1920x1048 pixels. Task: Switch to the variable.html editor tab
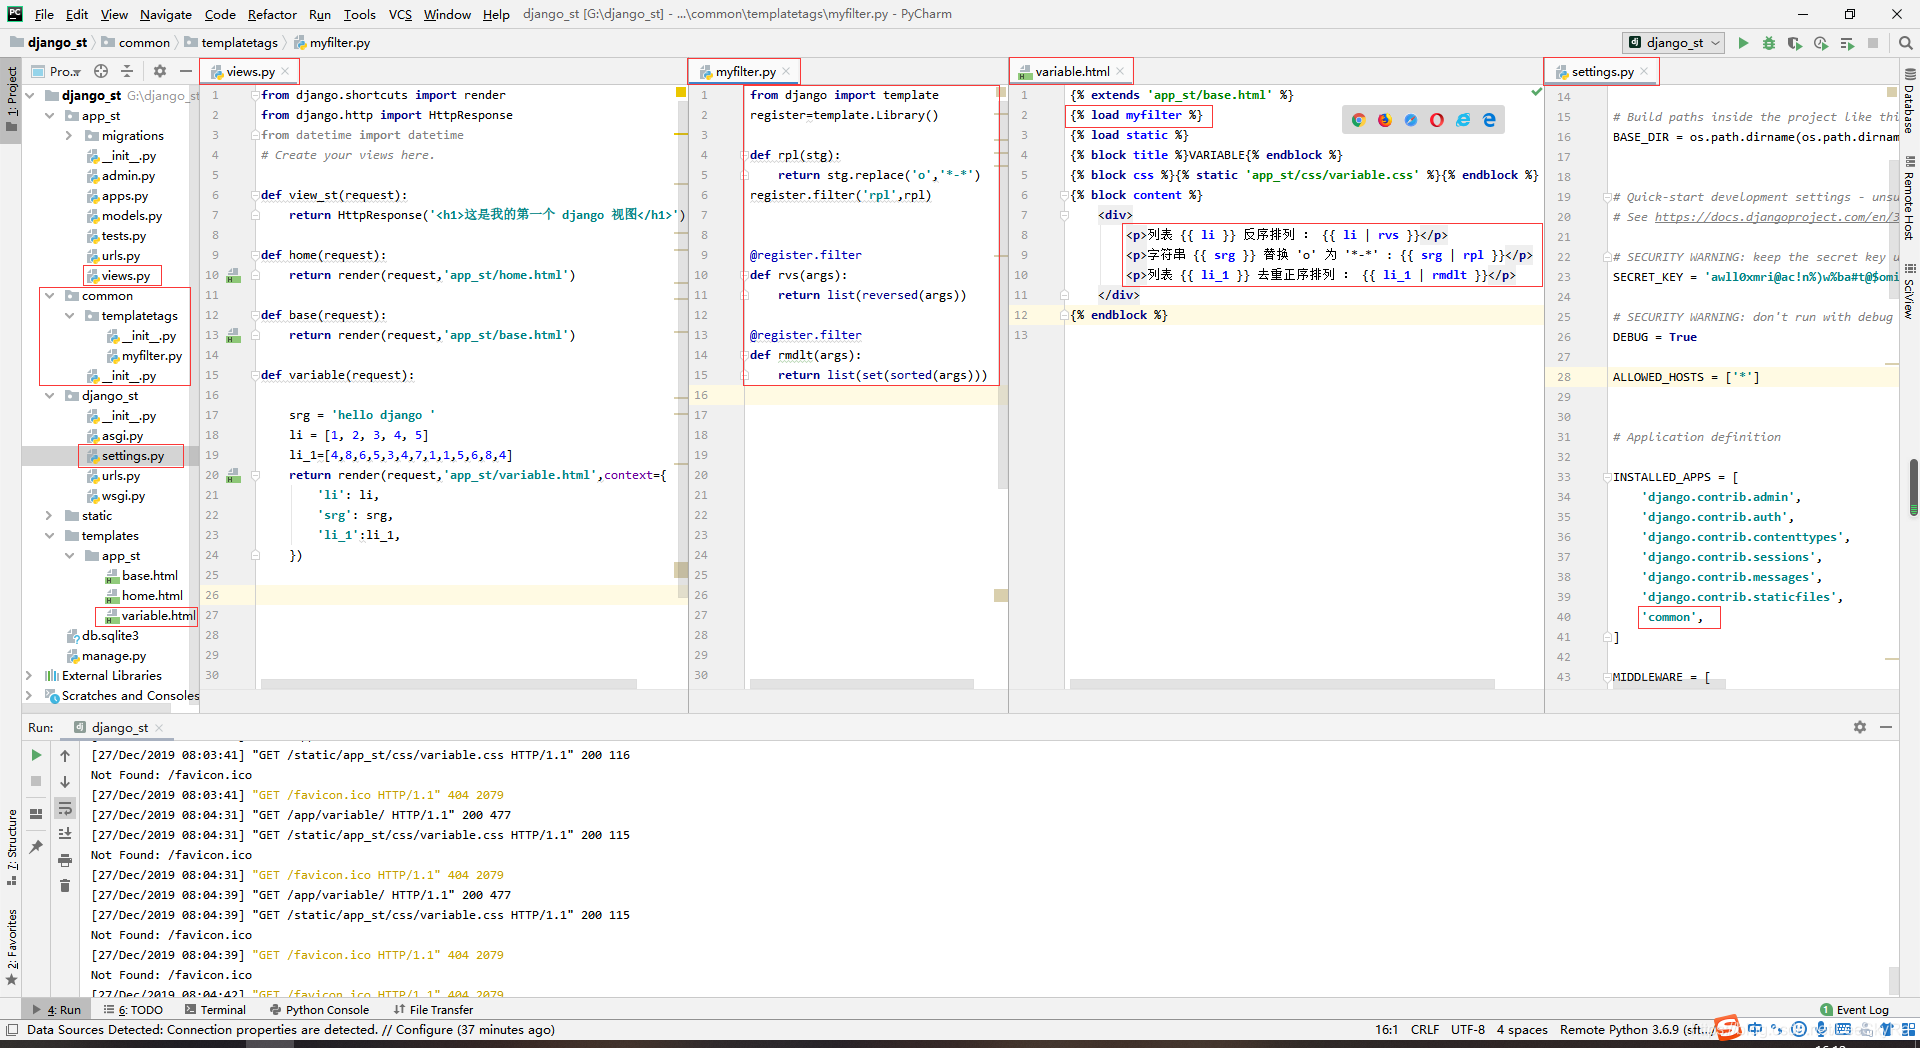[x=1071, y=72]
